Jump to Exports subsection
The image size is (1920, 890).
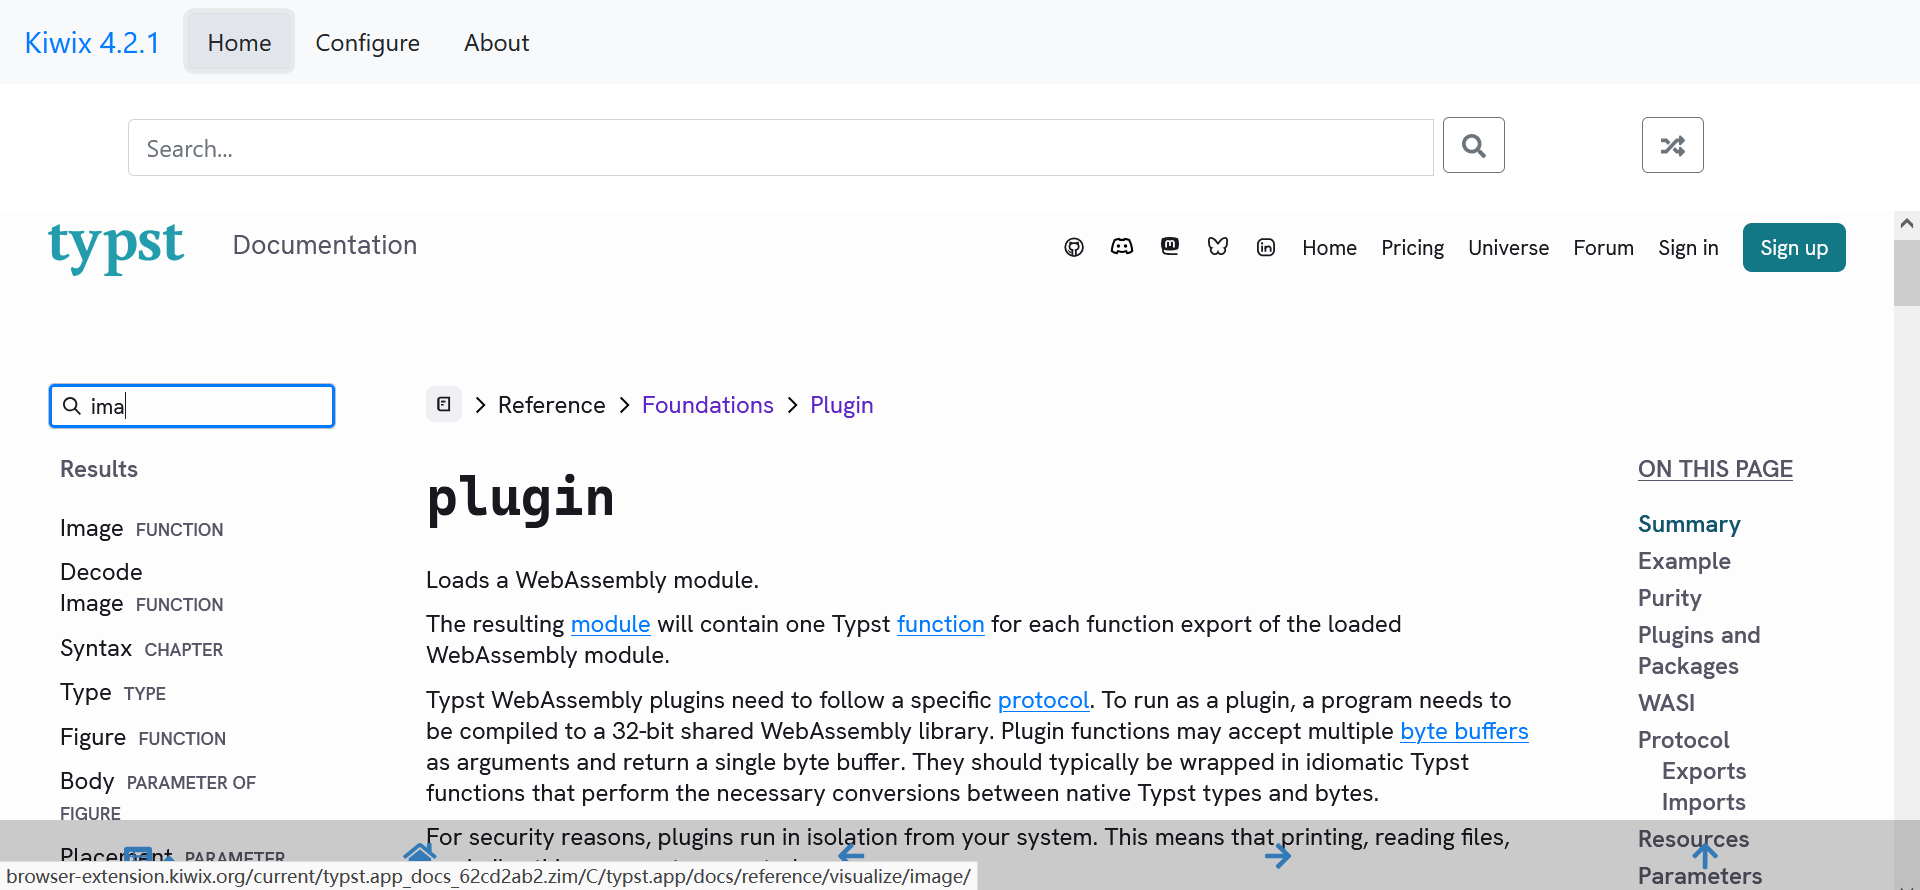coord(1704,771)
